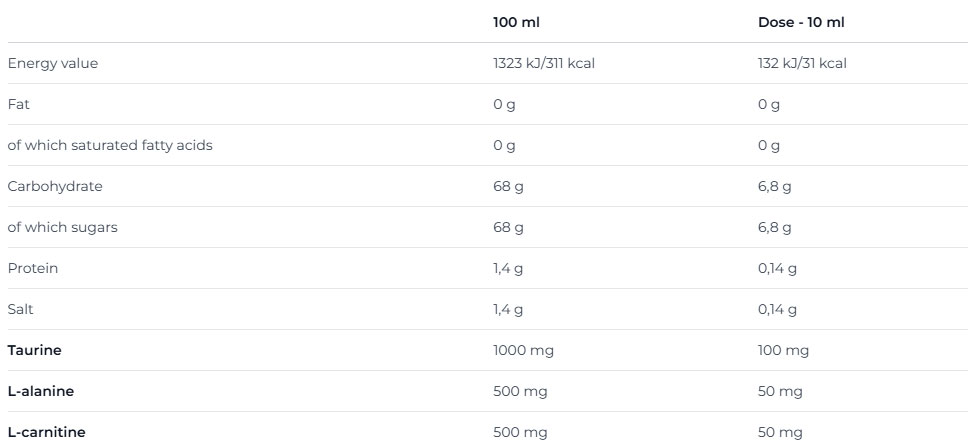The image size is (978, 447).
Task: Click the '100 mg' taurine dose value
Action: tap(783, 350)
